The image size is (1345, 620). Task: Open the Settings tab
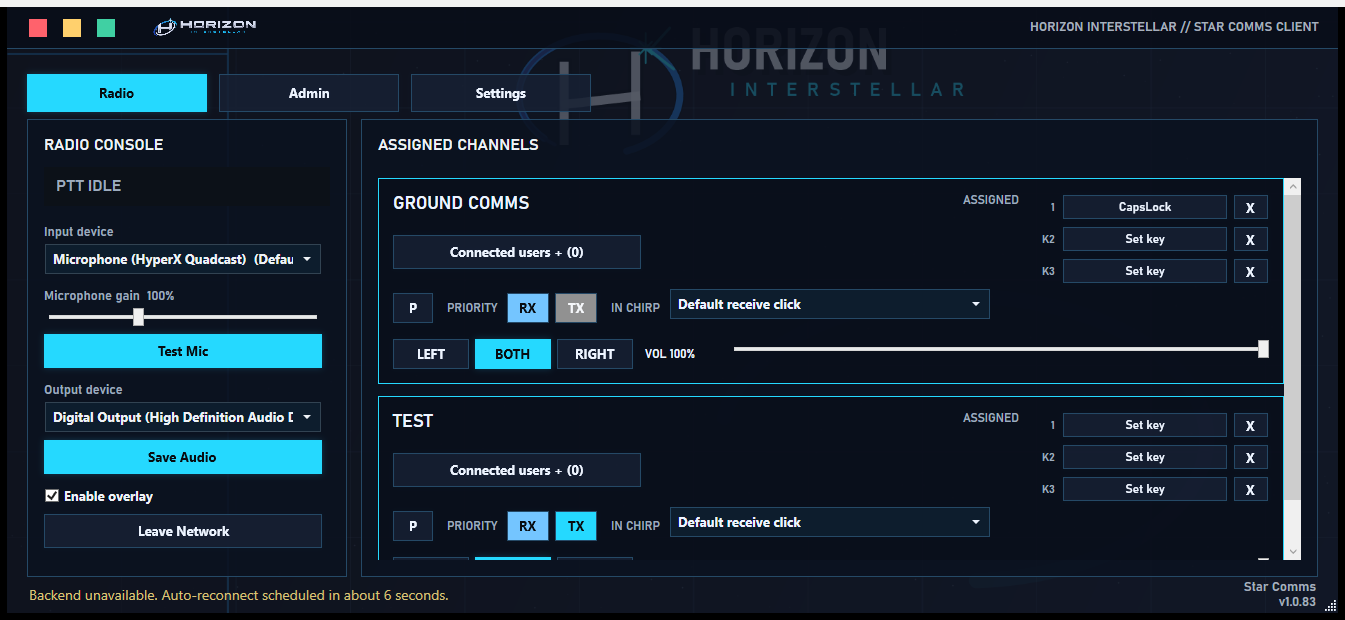[x=501, y=93]
